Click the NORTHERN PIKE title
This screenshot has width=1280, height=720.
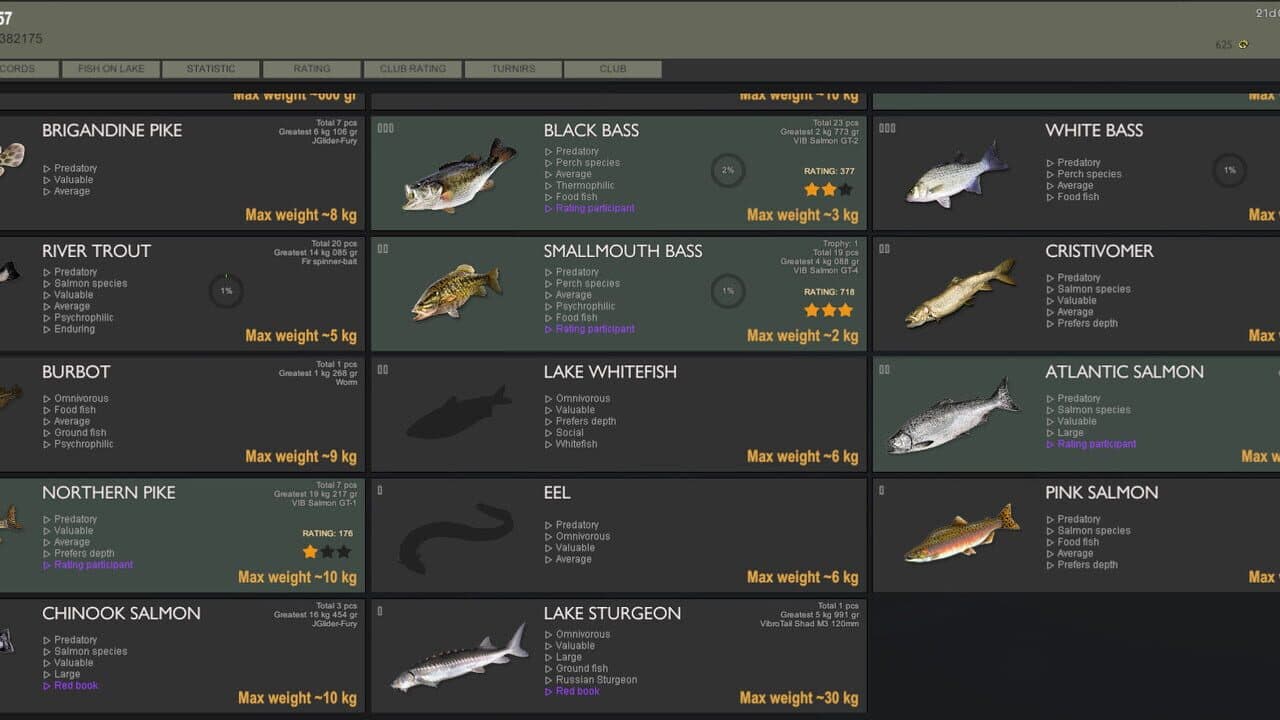coord(109,493)
